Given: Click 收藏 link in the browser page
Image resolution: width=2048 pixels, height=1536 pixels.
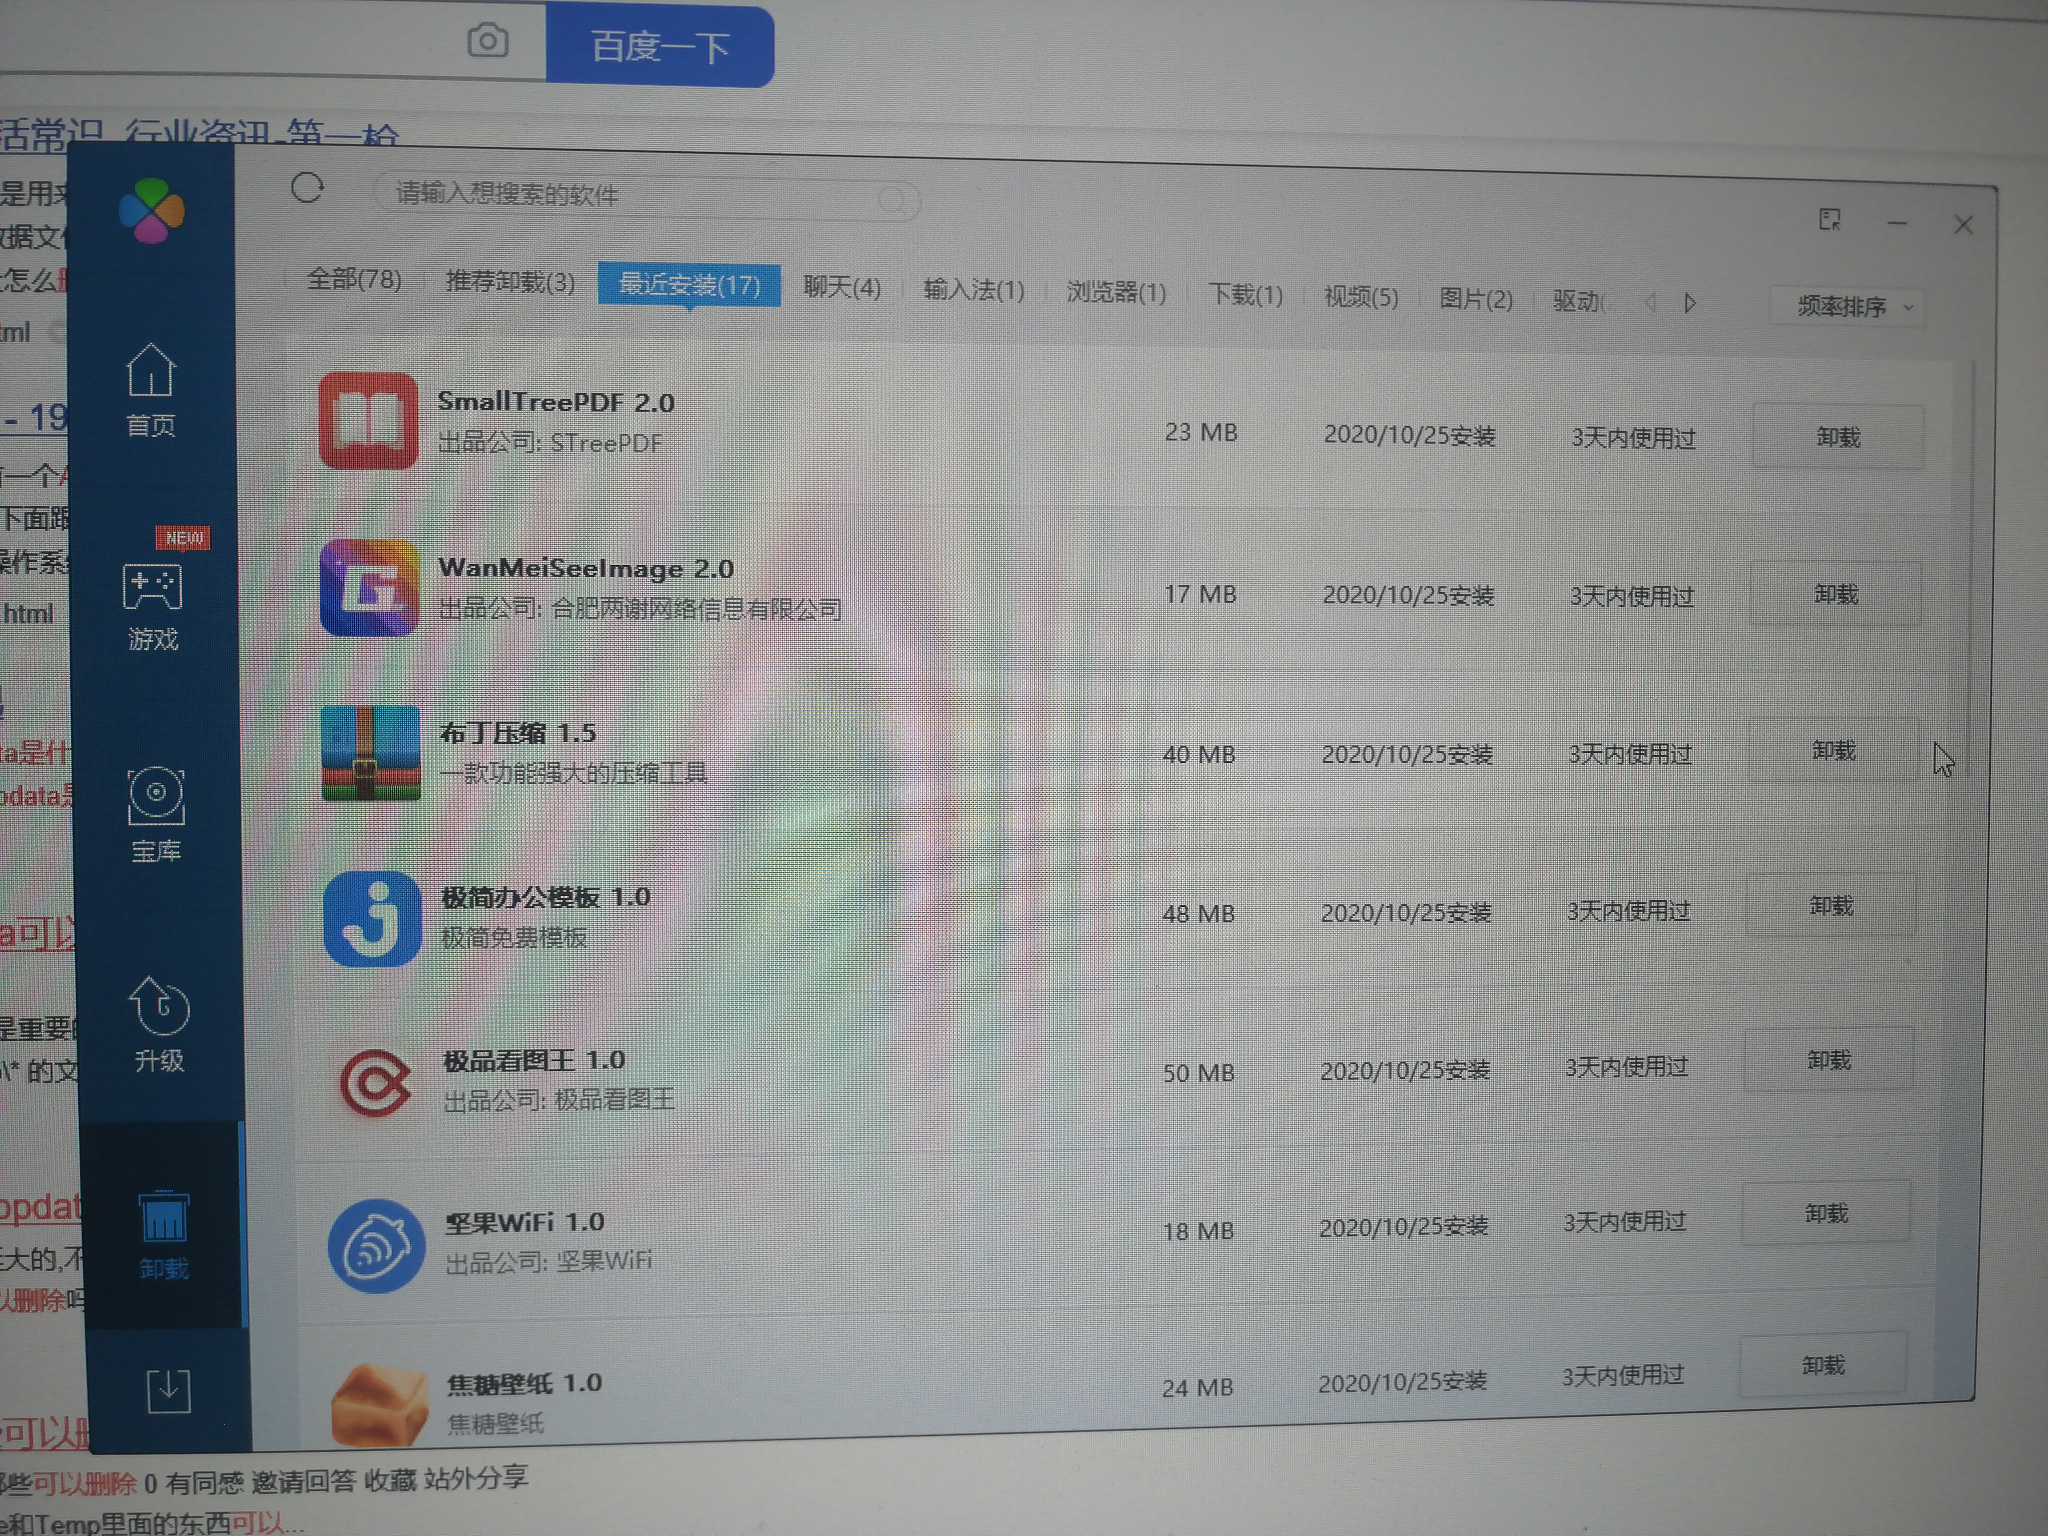Looking at the screenshot, I should click(x=390, y=1480).
